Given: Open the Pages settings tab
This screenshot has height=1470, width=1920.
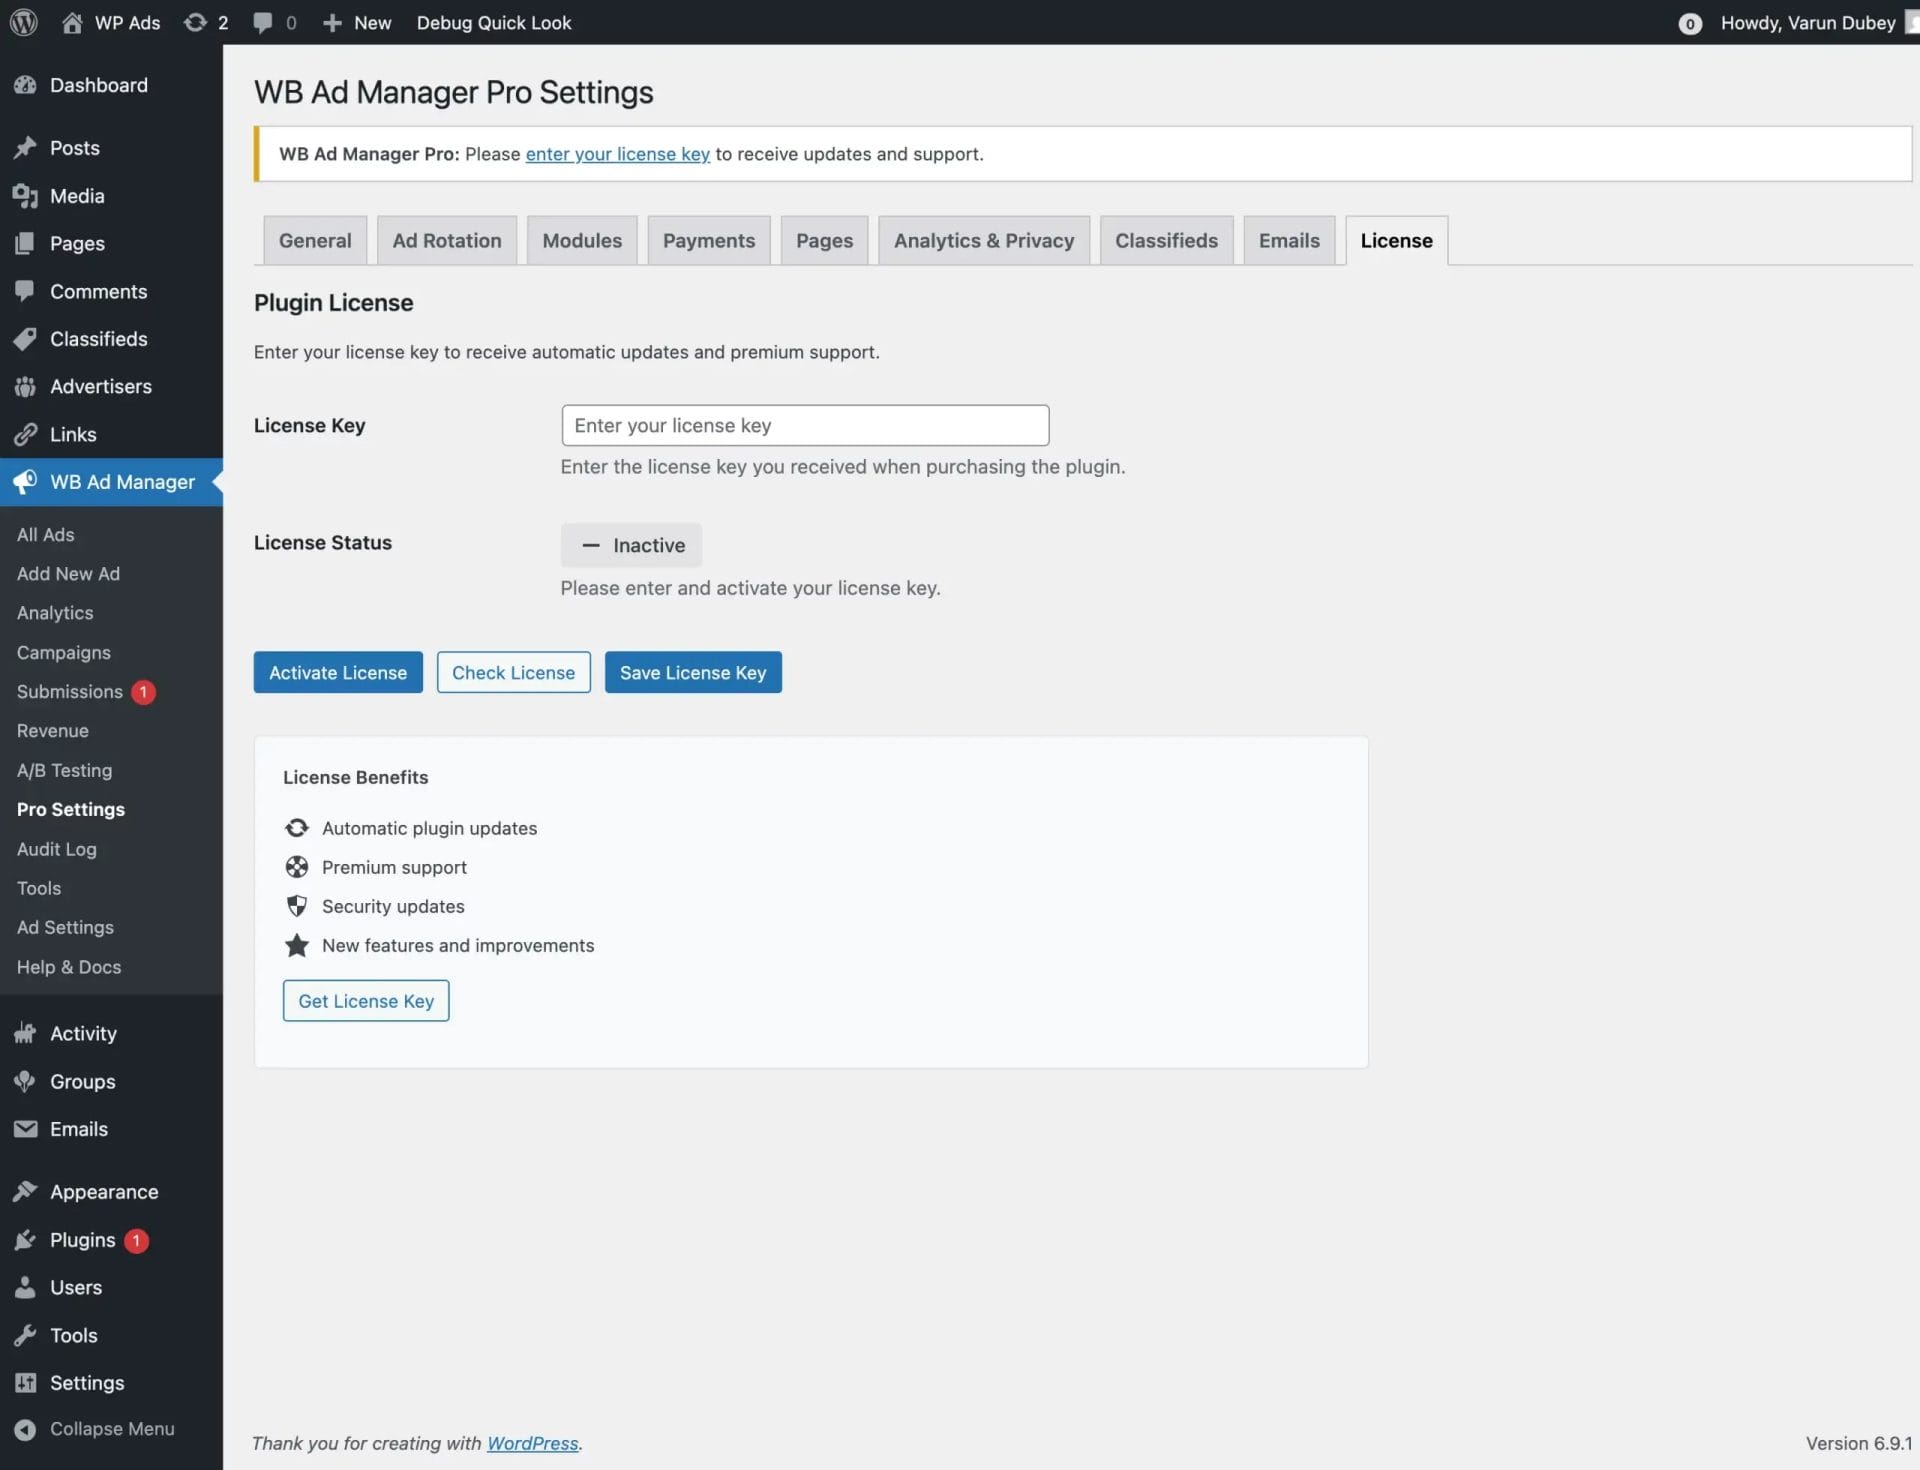Looking at the screenshot, I should 824,240.
